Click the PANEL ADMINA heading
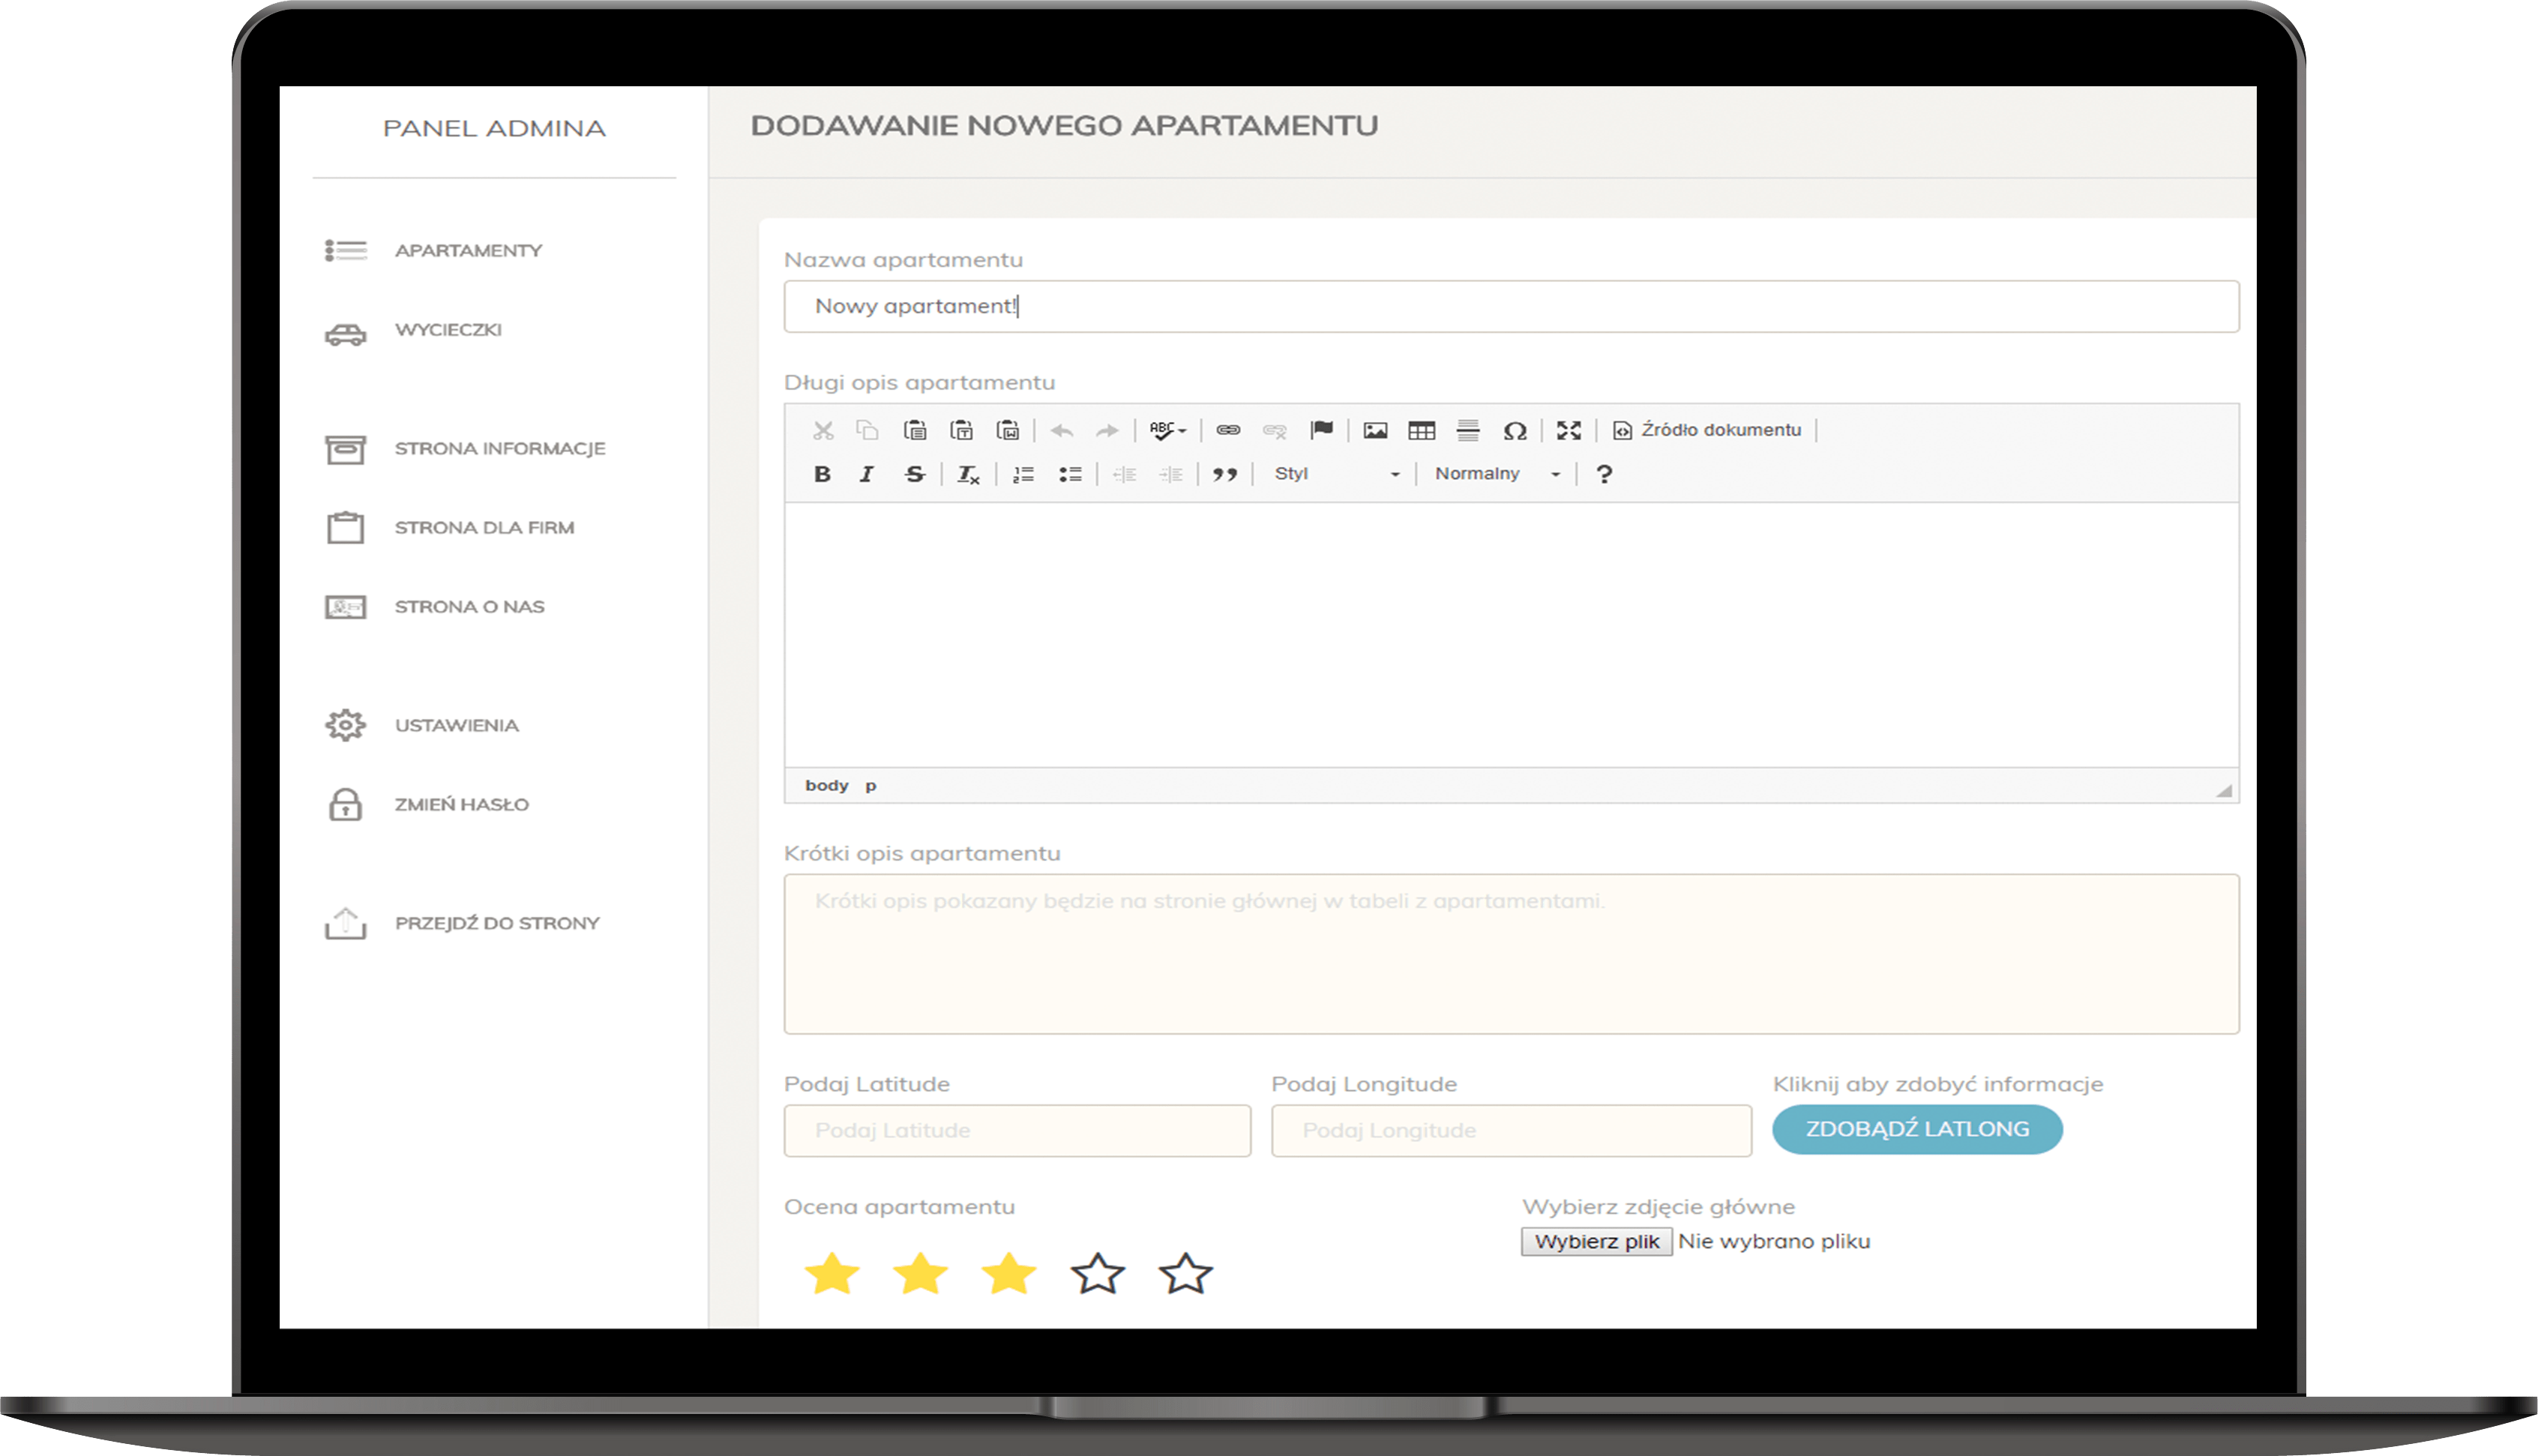 (x=494, y=128)
